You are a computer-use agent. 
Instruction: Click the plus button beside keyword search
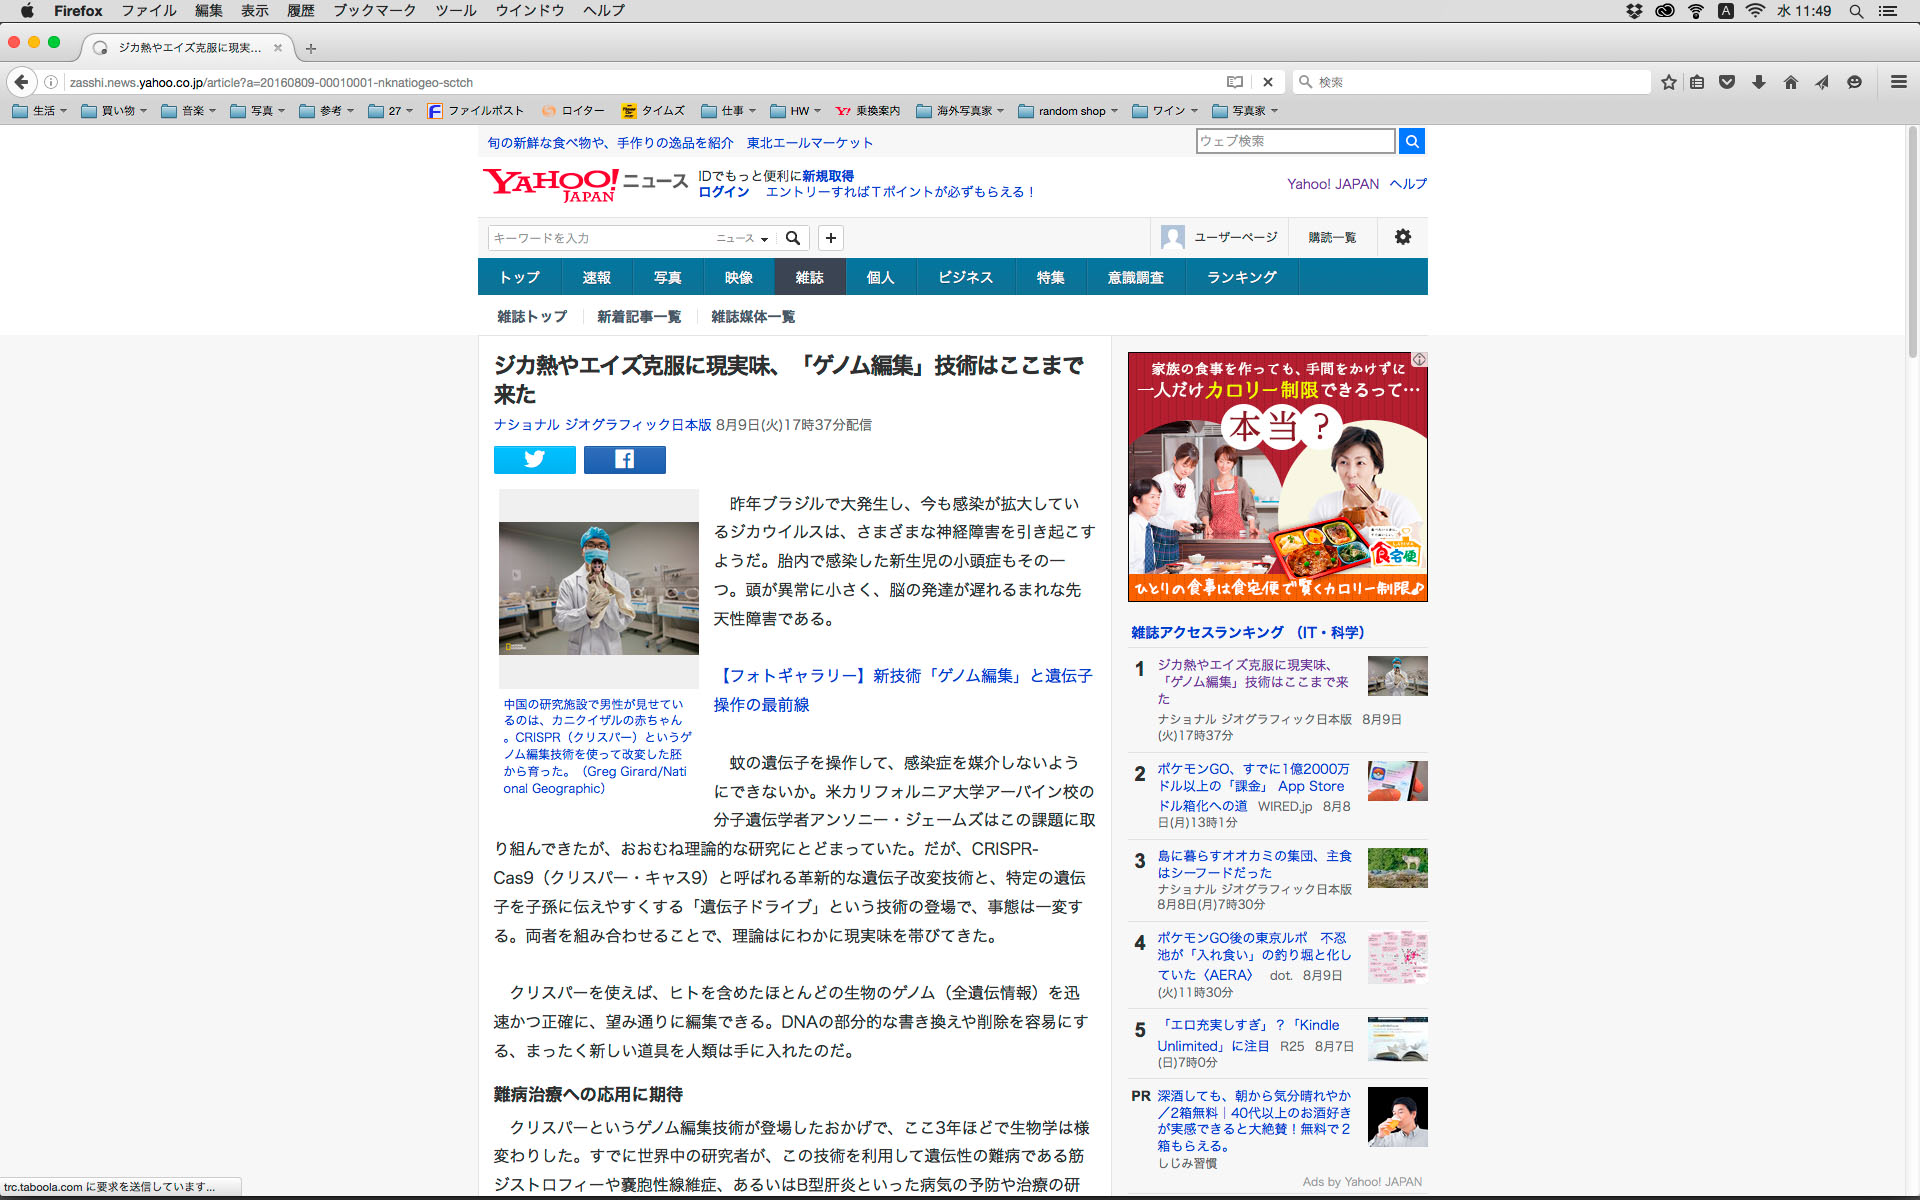click(x=830, y=238)
